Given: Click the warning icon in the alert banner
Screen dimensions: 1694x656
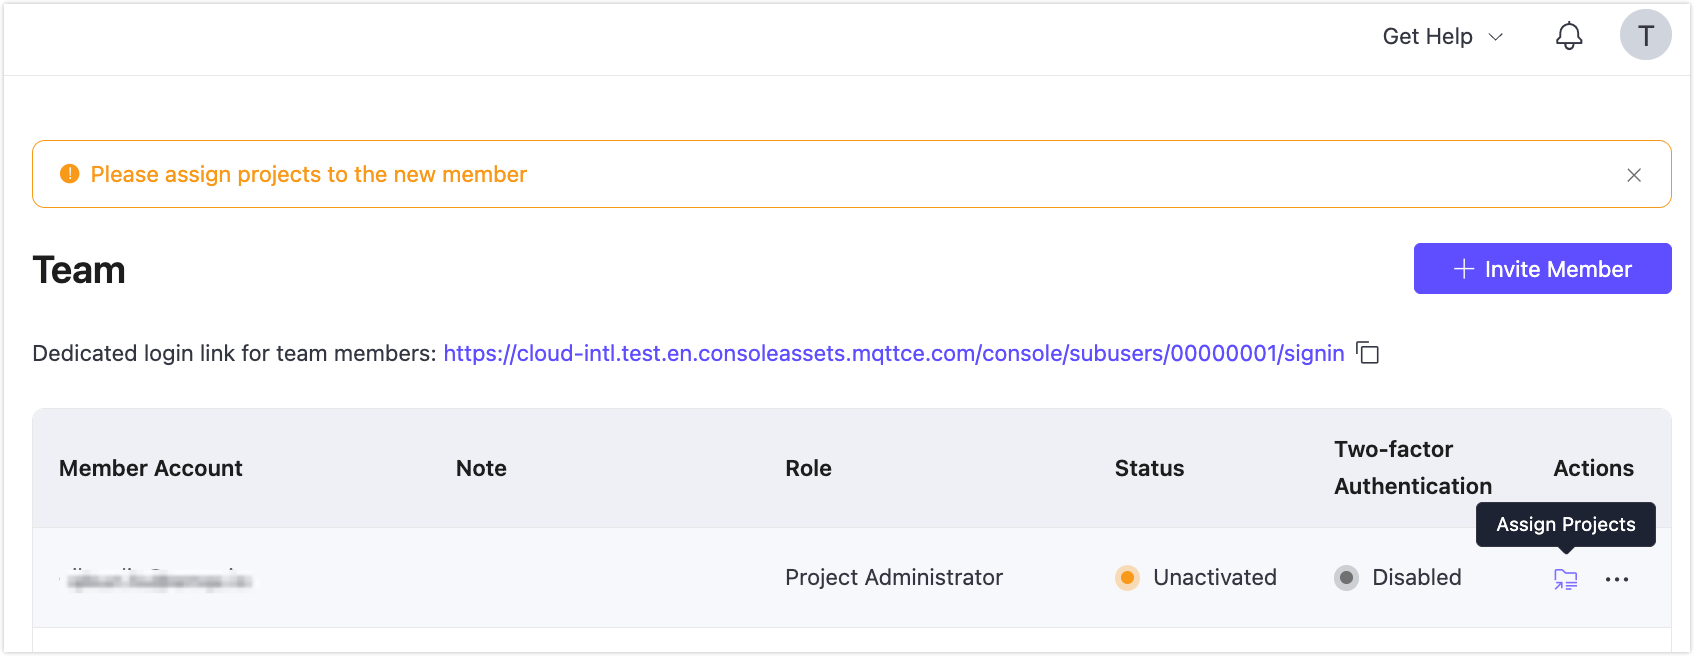Looking at the screenshot, I should 67,173.
